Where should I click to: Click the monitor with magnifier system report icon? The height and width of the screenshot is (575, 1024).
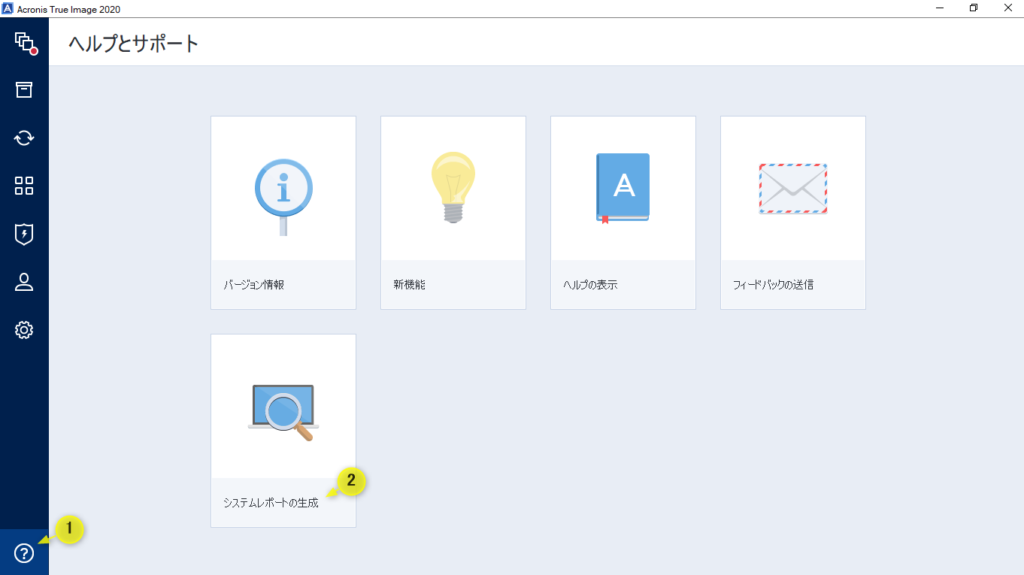(283, 412)
